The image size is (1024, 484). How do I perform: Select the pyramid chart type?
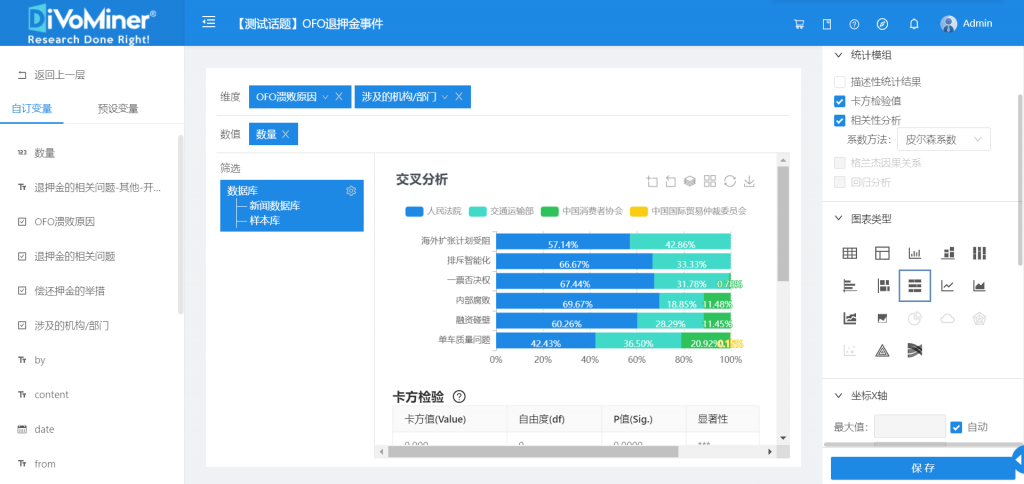[882, 351]
